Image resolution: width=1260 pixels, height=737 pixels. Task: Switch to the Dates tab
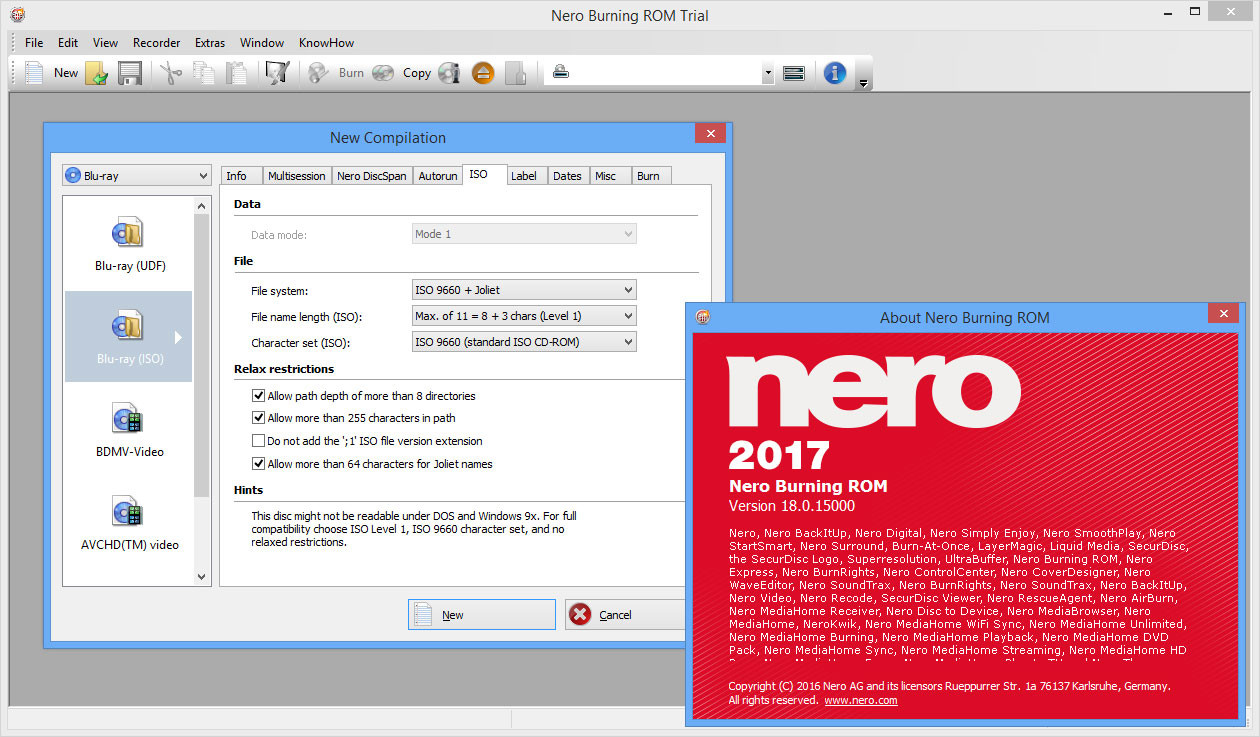567,176
